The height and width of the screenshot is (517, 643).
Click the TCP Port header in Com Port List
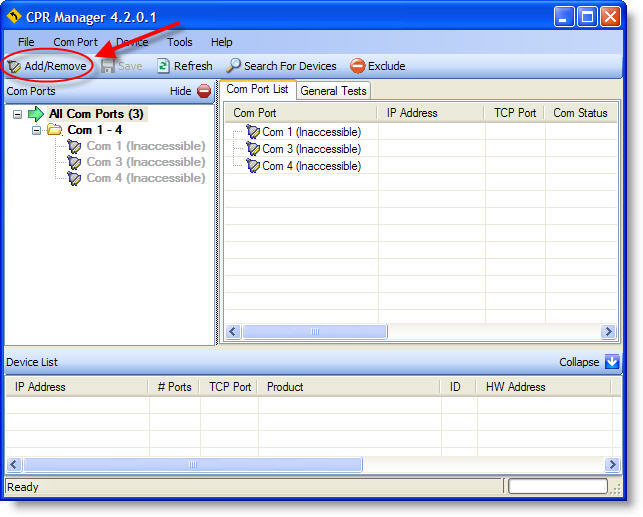(x=515, y=113)
